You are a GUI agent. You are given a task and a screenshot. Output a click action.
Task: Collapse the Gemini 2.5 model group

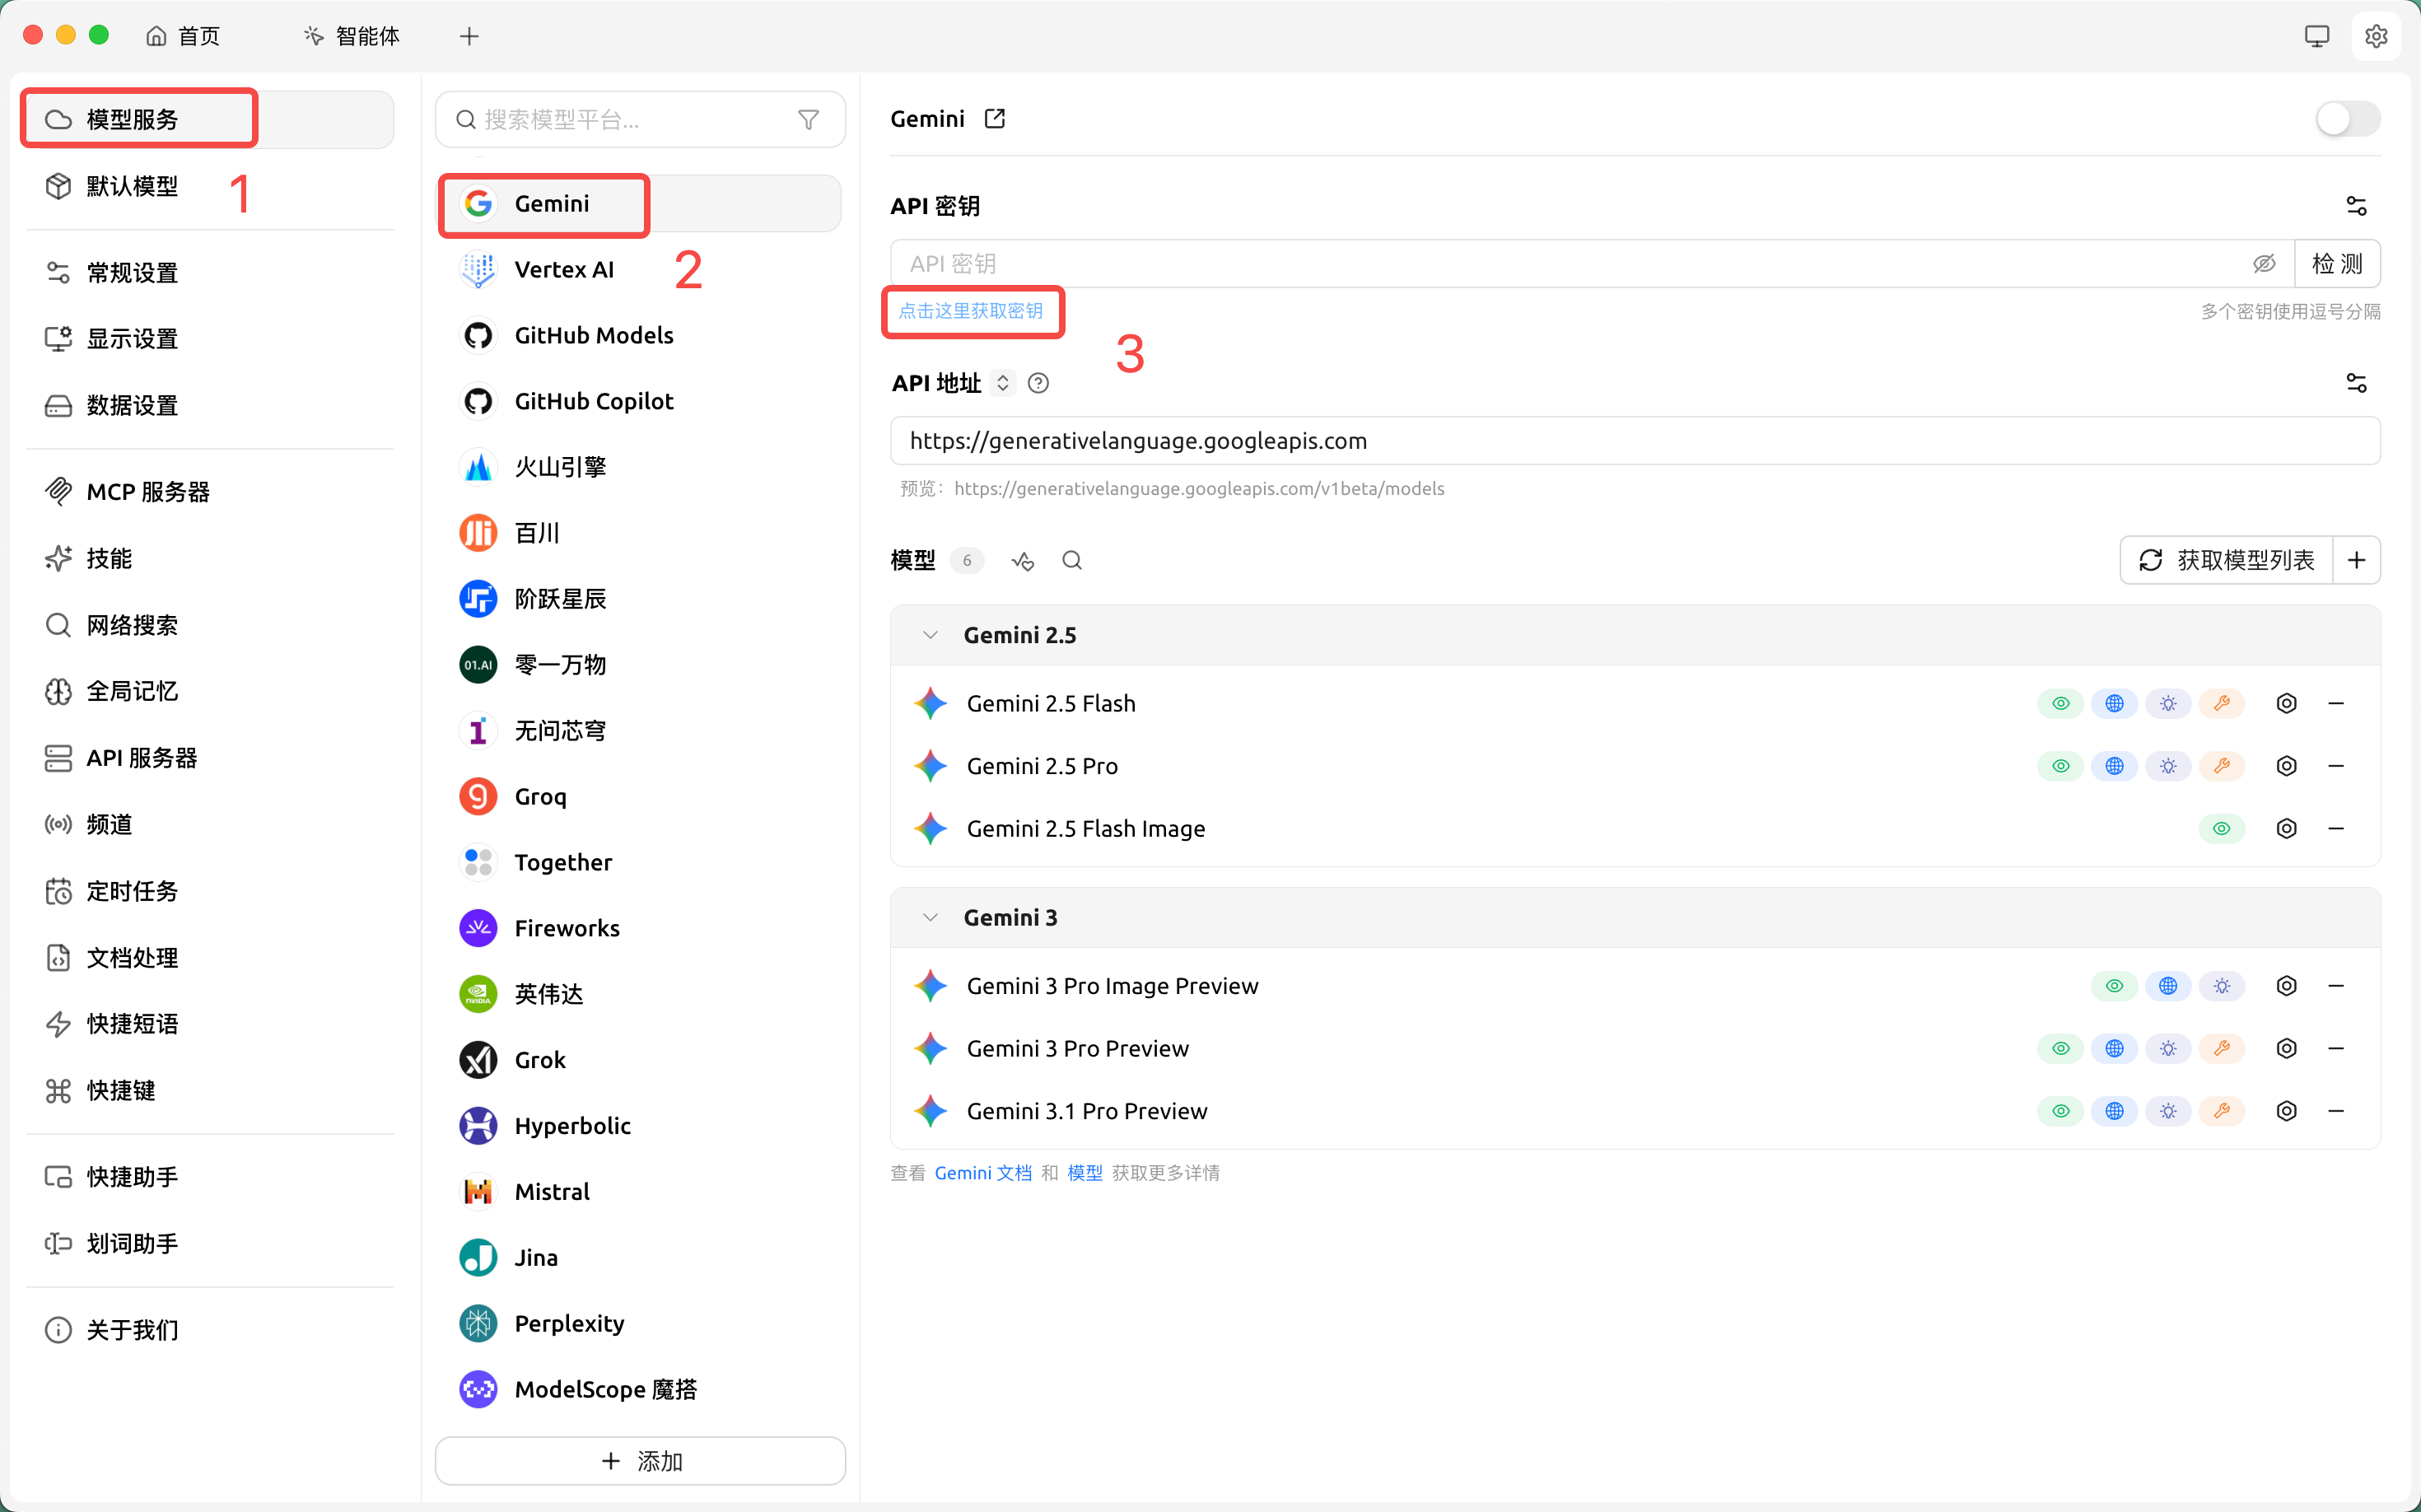coord(930,636)
